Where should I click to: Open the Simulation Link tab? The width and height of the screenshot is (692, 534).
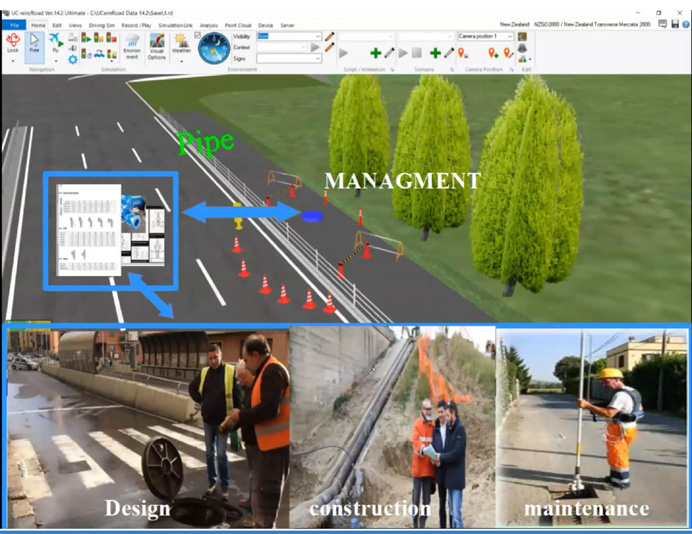[x=176, y=26]
